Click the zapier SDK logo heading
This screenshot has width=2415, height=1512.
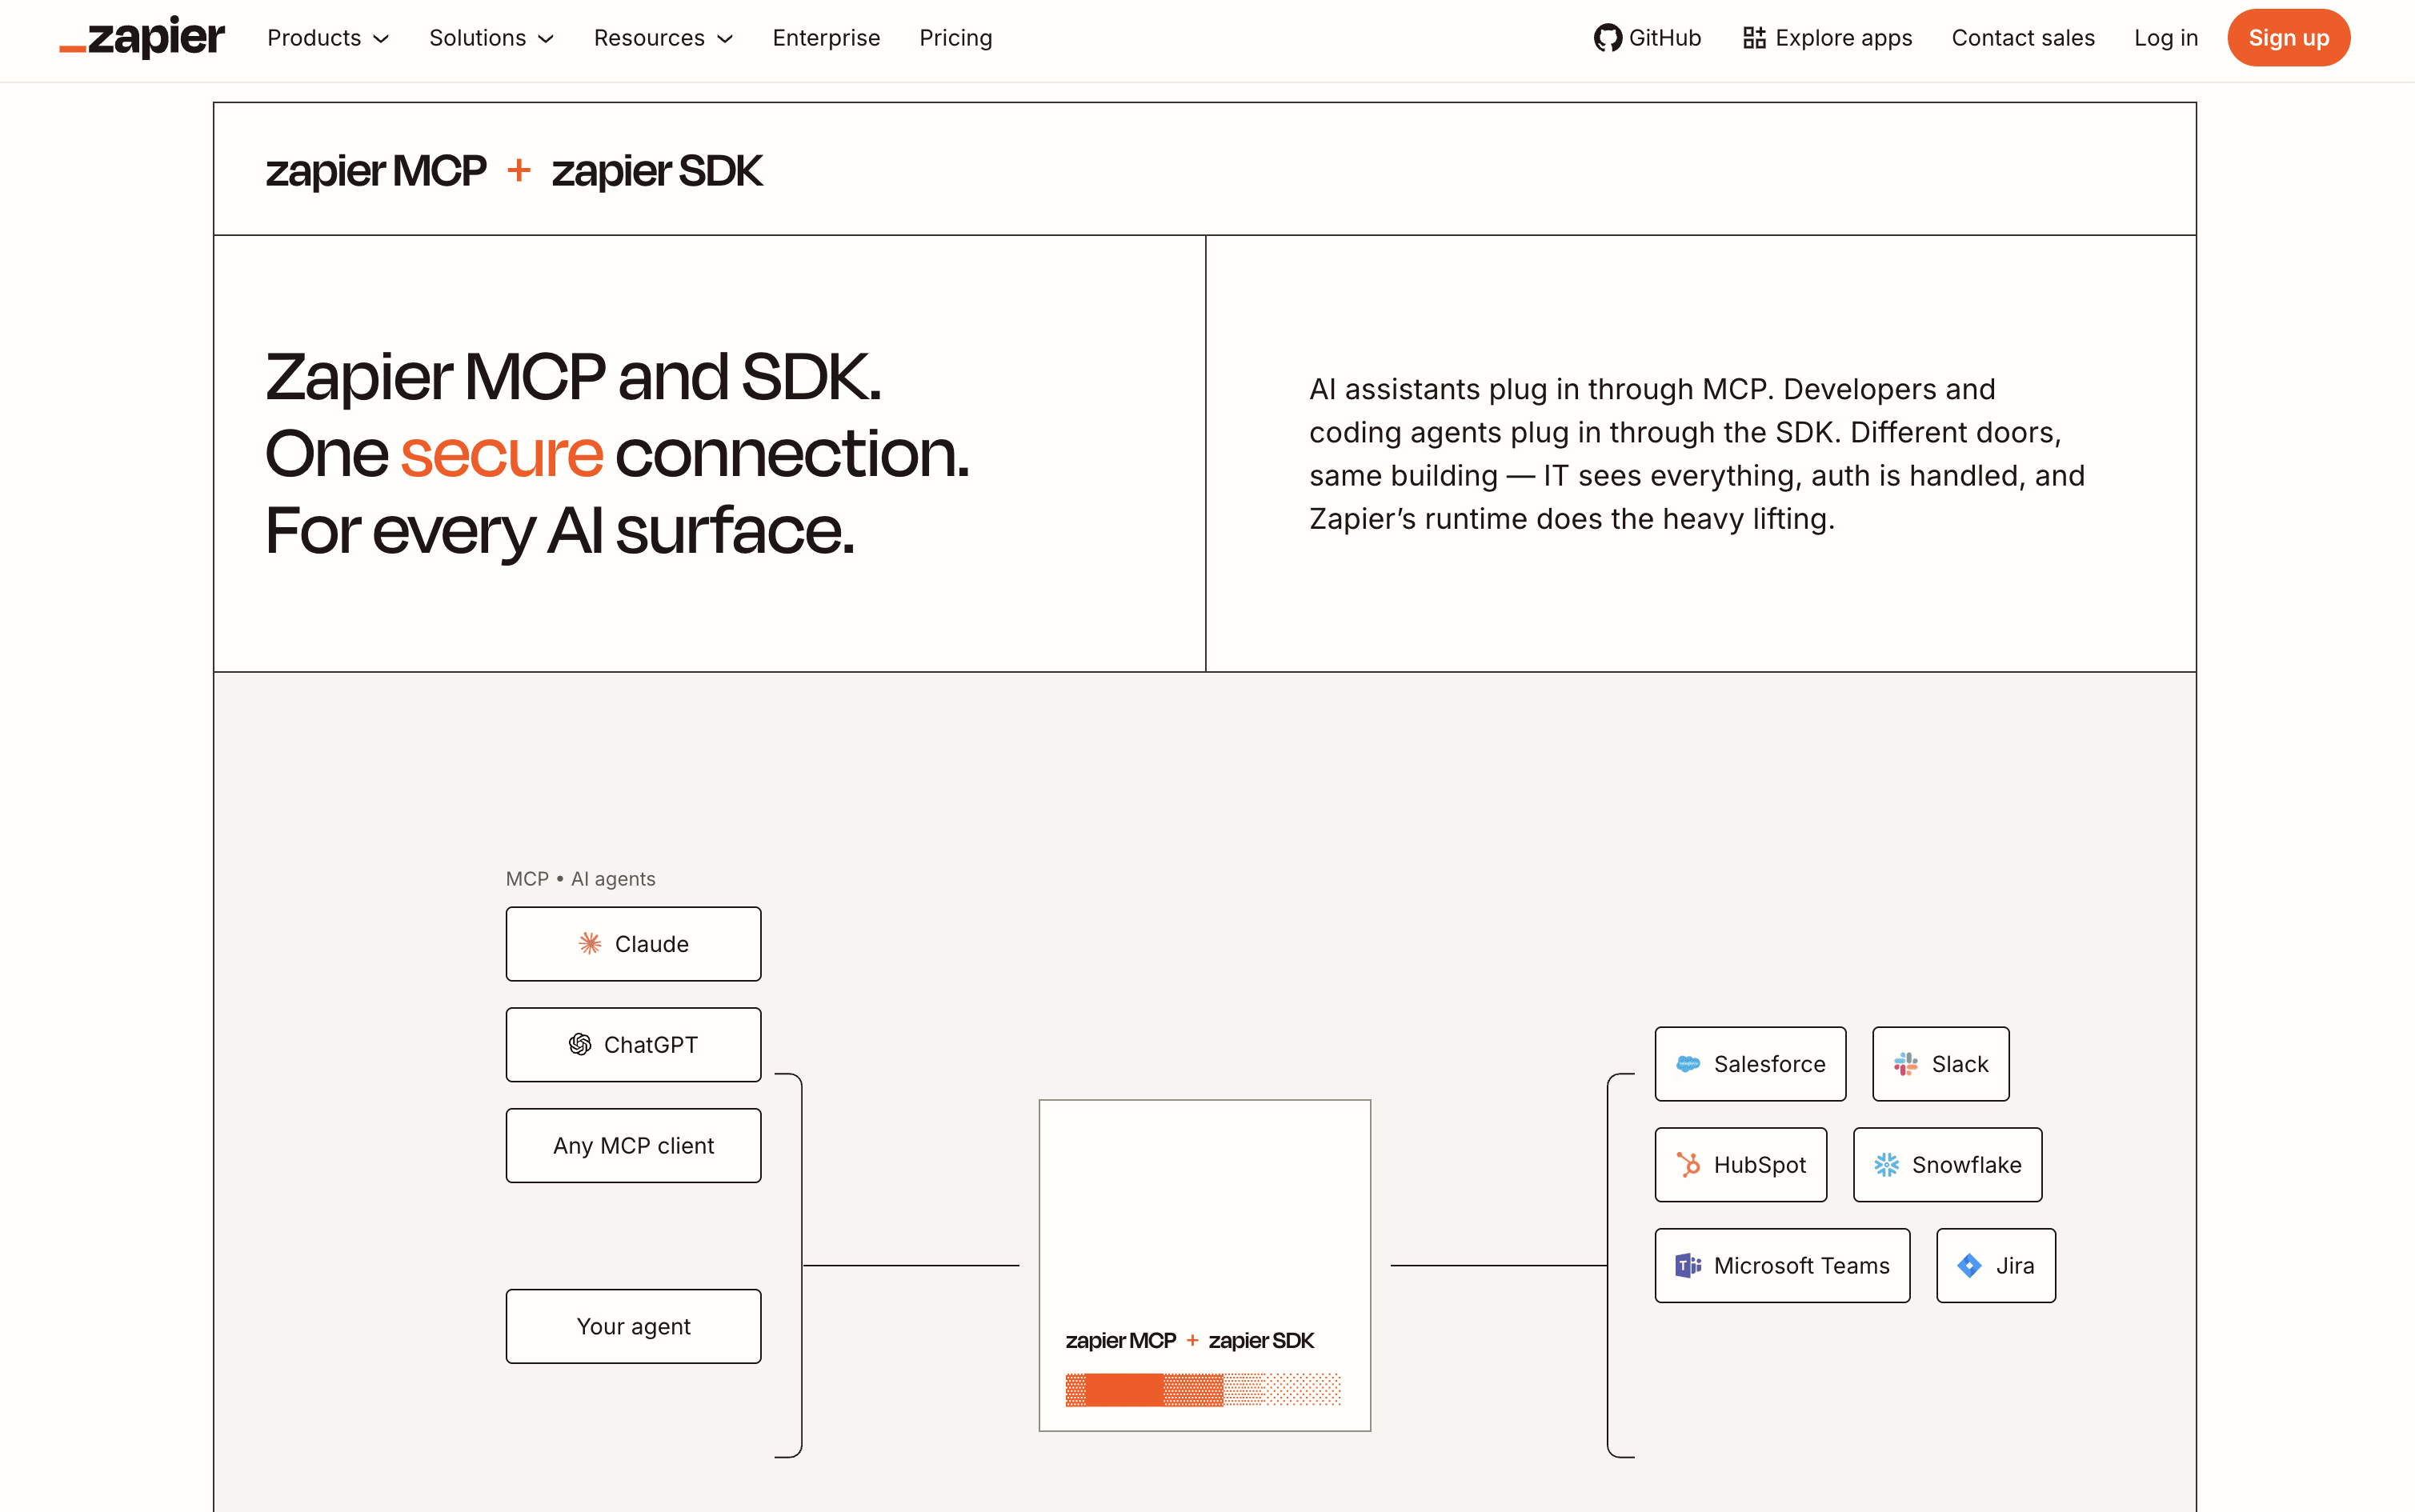[x=657, y=171]
